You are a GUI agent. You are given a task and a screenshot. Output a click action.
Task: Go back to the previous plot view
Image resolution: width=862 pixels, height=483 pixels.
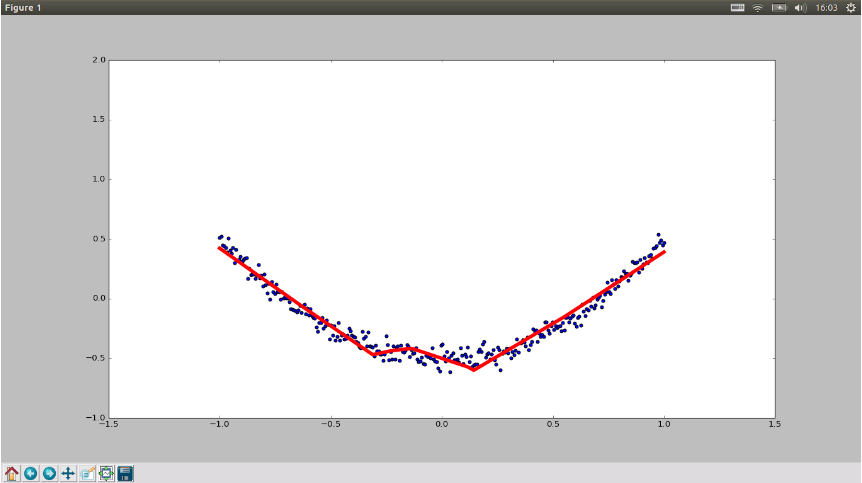31,473
